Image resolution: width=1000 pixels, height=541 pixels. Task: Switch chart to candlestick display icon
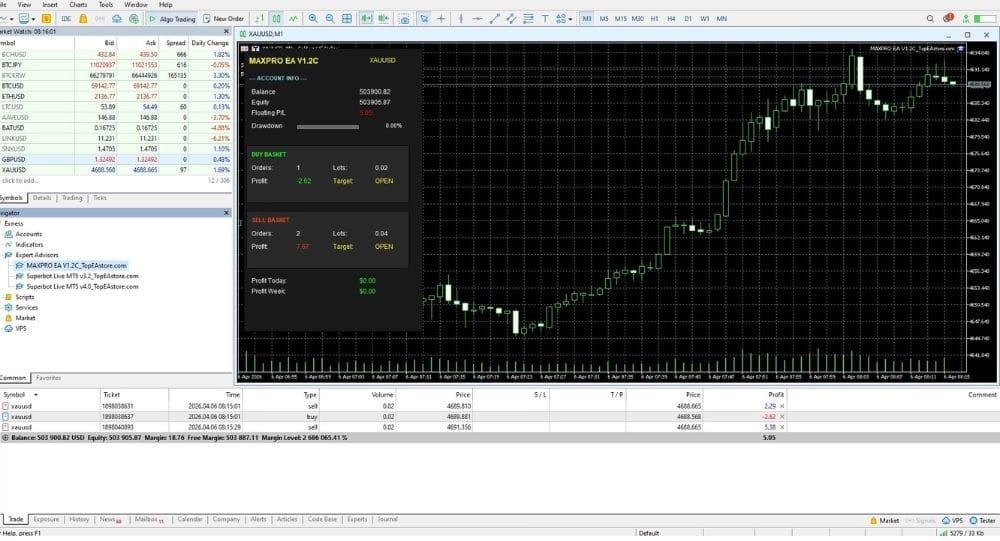point(277,19)
